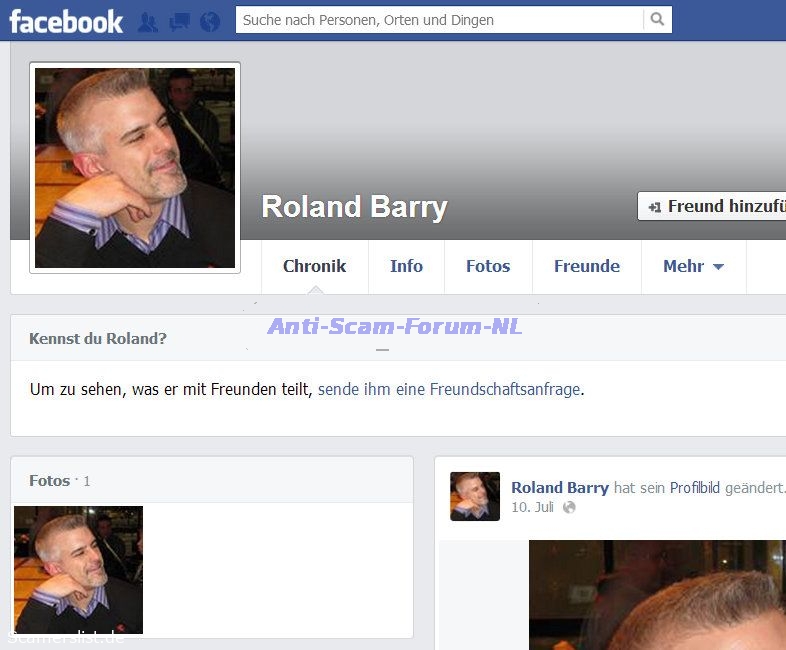Open the friend requests icon
The height and width of the screenshot is (650, 786).
148,22
